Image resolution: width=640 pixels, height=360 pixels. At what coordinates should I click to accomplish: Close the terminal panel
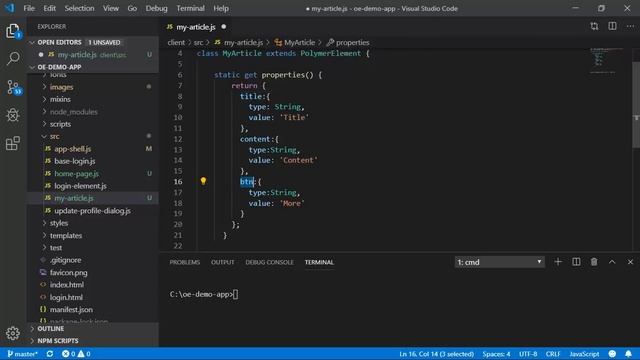click(630, 262)
